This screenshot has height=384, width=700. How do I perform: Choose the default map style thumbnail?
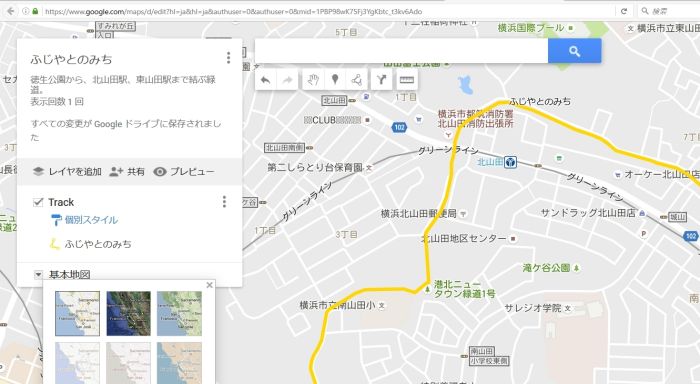77,313
